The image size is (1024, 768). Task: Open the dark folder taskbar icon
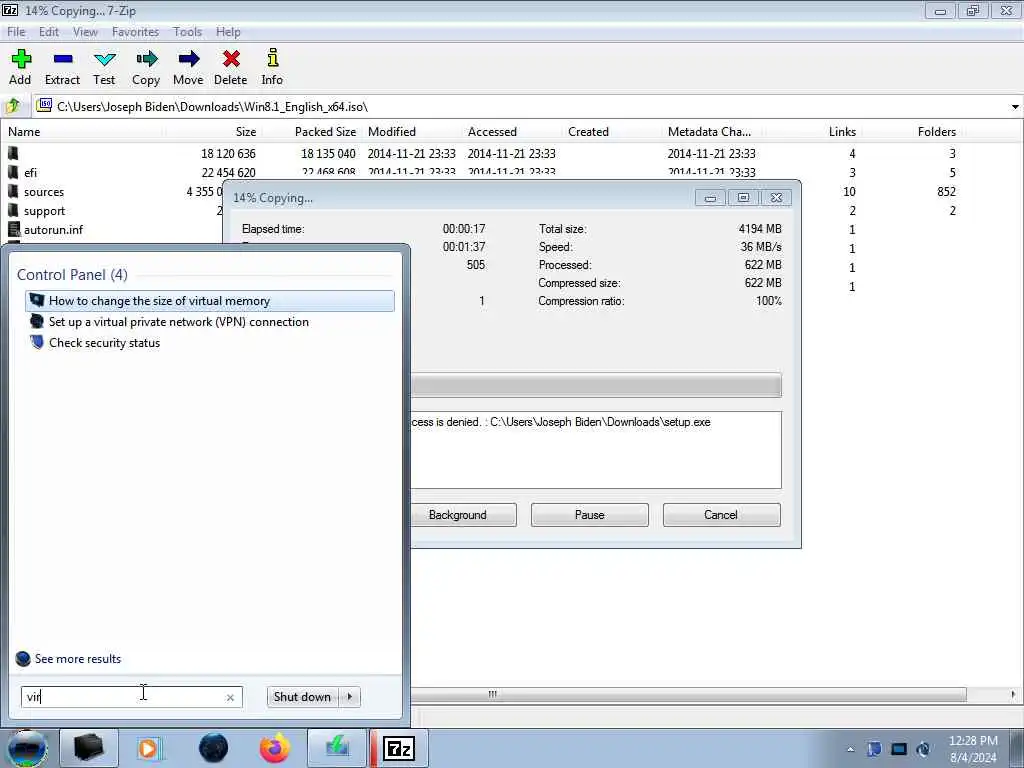[88, 748]
